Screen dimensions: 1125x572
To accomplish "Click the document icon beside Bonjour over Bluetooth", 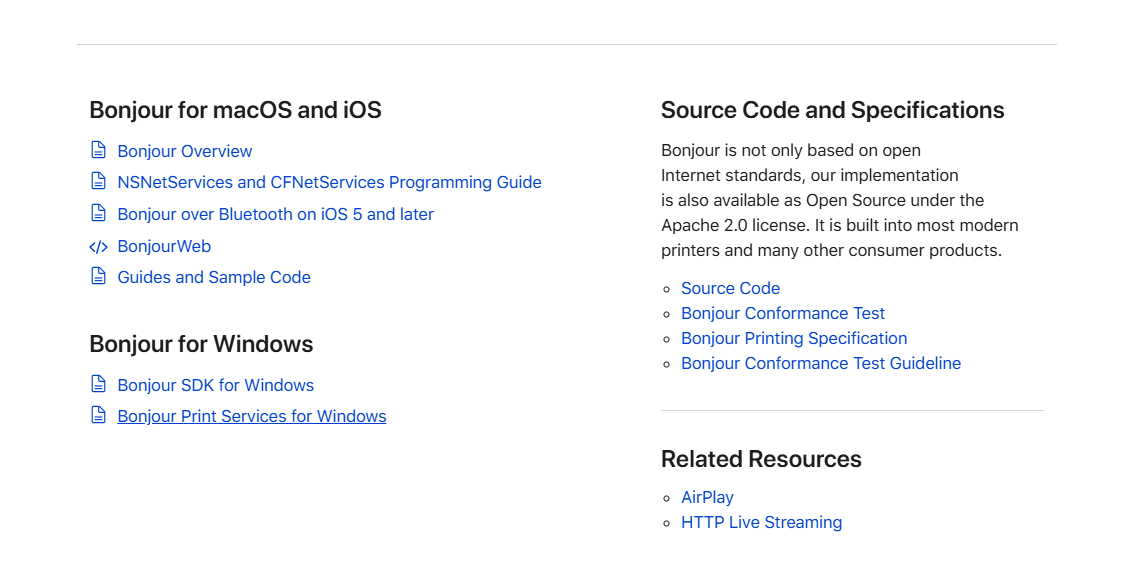I will (98, 213).
